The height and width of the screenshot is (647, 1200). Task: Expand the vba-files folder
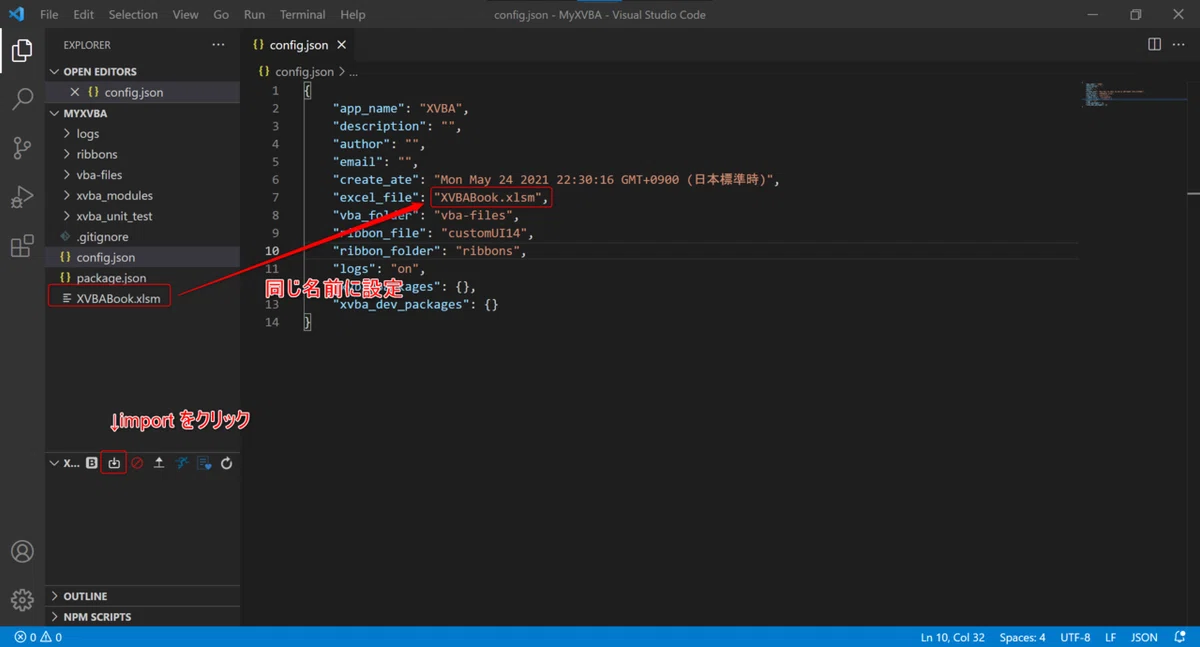click(x=142, y=175)
